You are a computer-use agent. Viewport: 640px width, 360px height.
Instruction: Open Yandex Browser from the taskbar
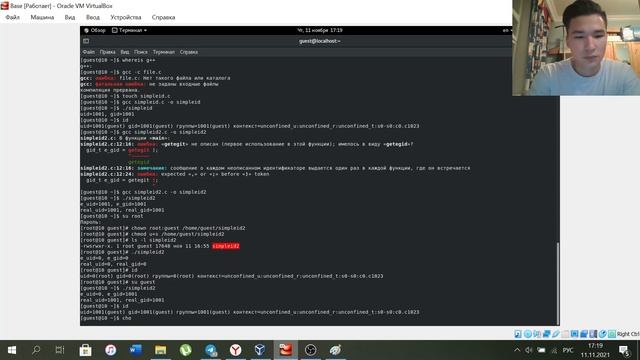pyautogui.click(x=236, y=350)
